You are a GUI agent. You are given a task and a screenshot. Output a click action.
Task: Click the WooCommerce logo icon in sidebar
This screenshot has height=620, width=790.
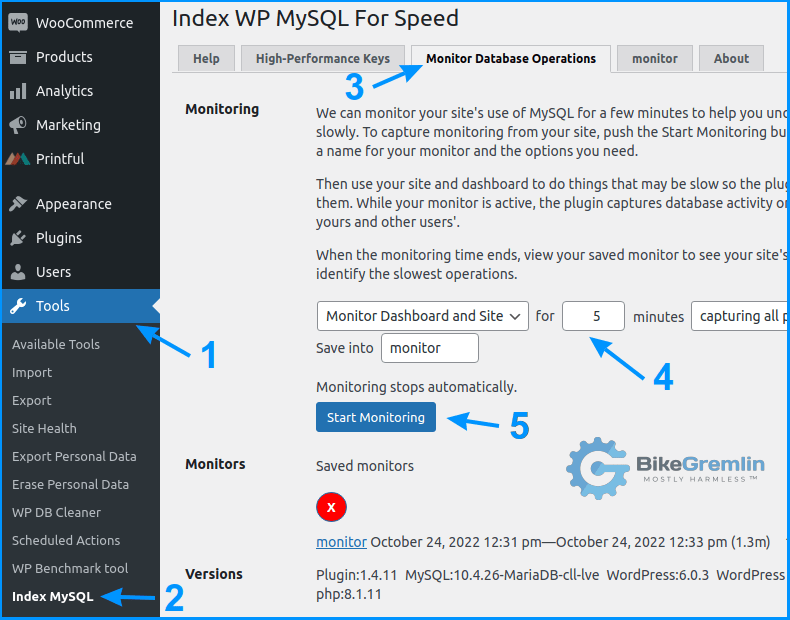coord(18,22)
